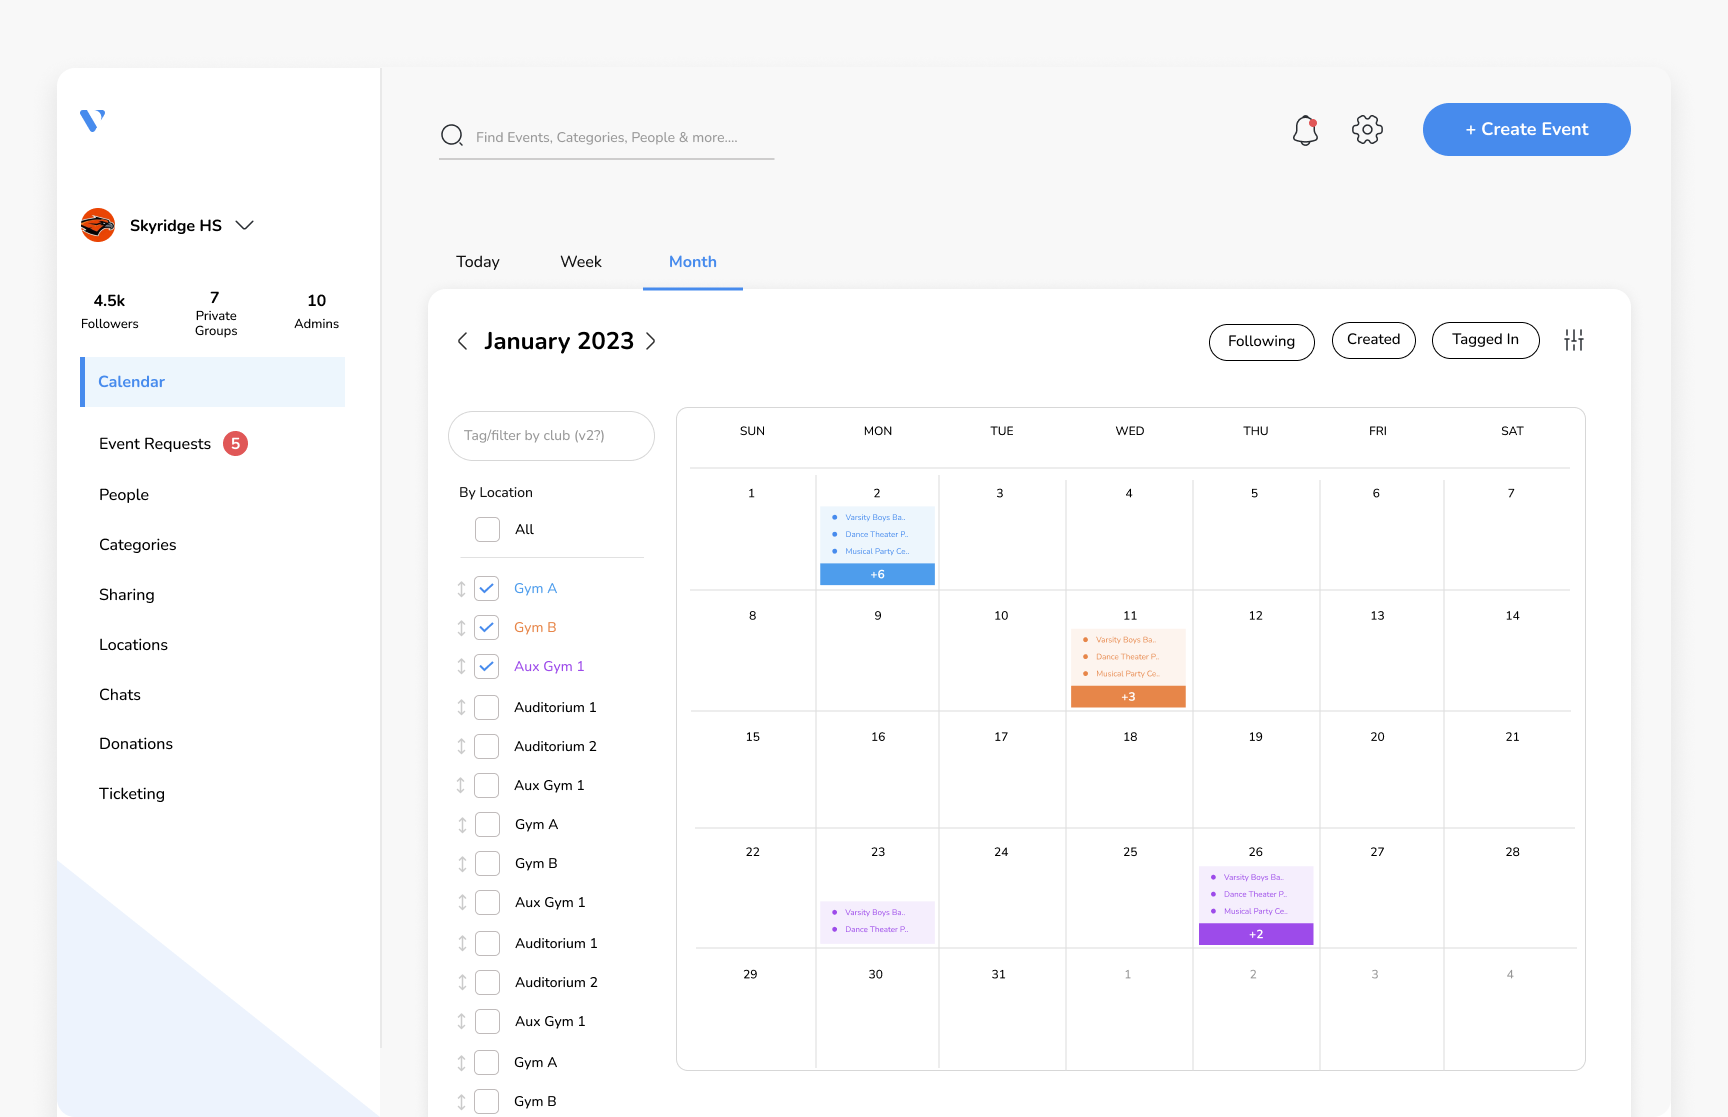Click the calendar filter sliders icon
1728x1117 pixels.
point(1573,341)
